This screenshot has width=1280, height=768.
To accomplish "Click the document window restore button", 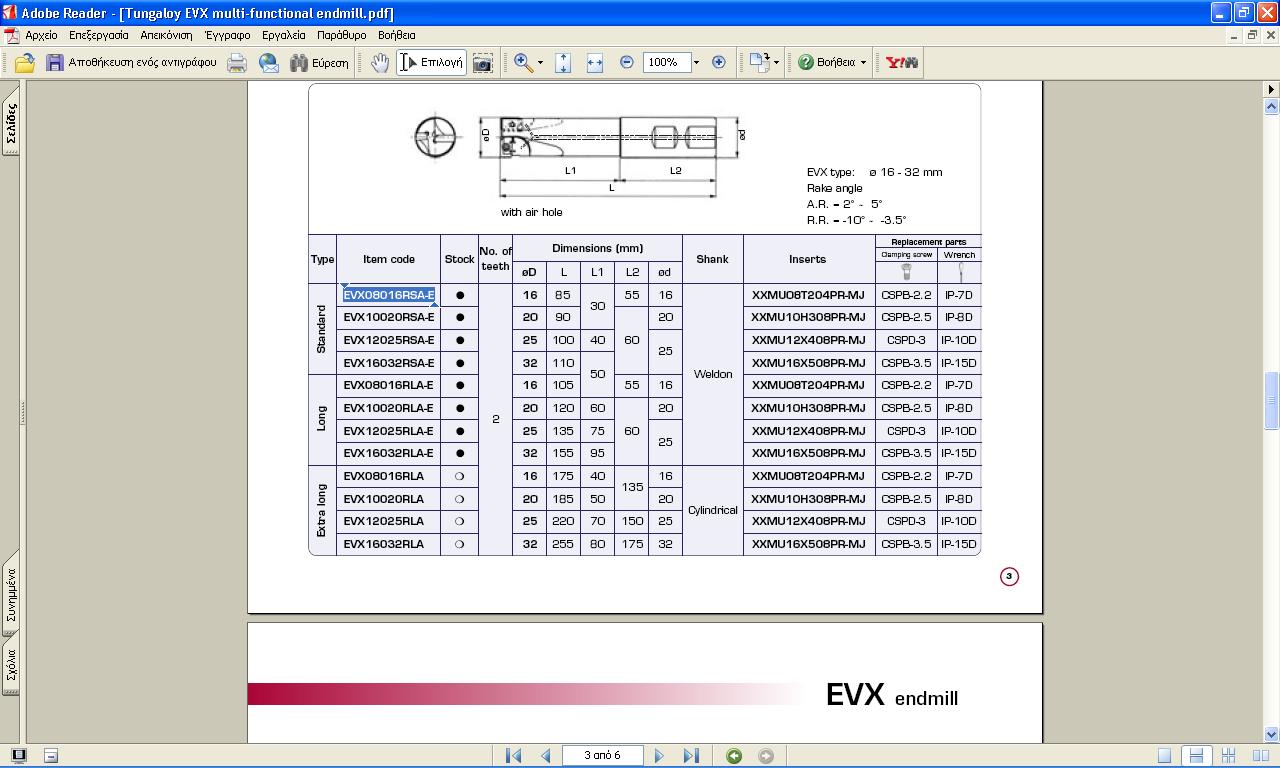I will pyautogui.click(x=1252, y=35).
